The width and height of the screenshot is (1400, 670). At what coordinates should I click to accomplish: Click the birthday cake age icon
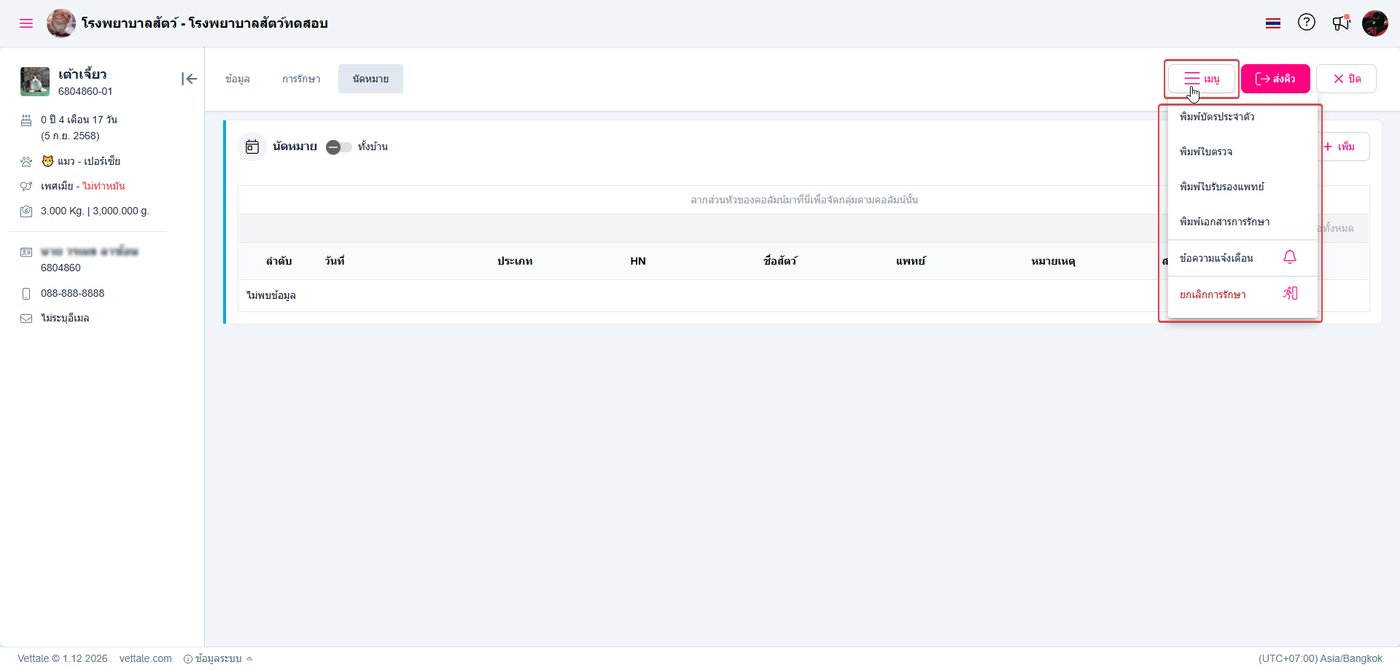(26, 120)
